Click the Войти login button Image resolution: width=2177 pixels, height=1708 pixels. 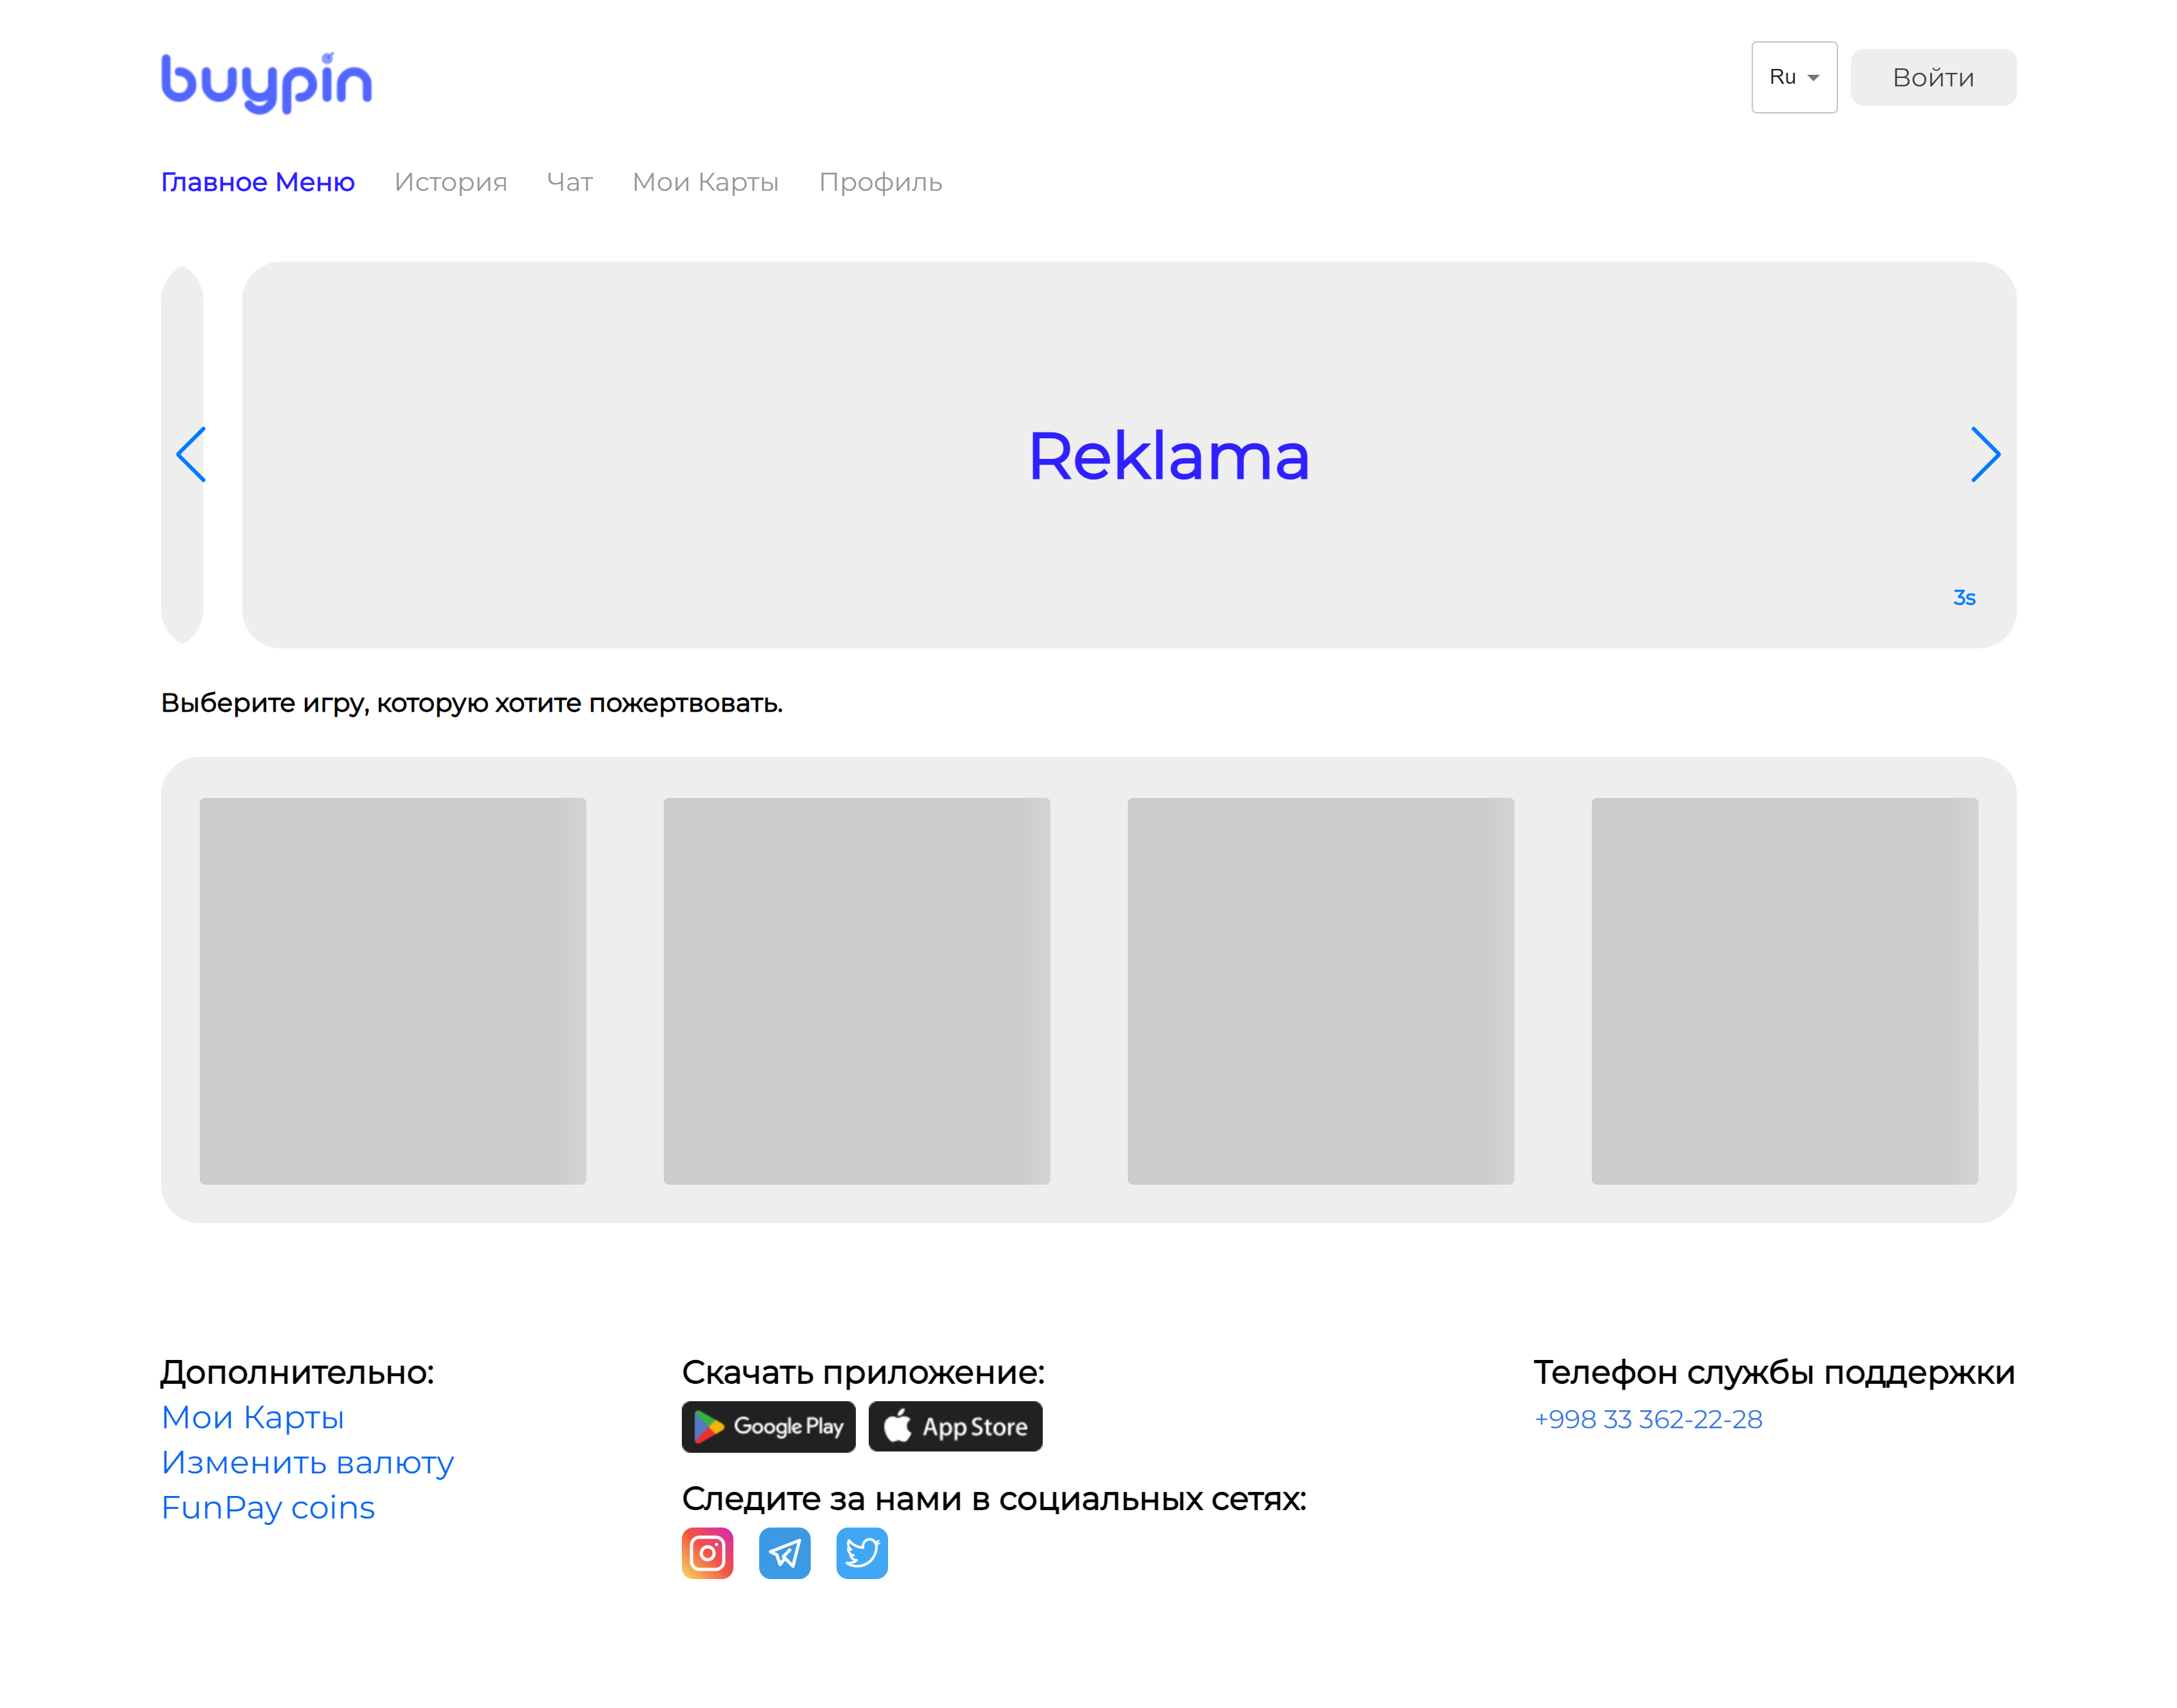[1933, 77]
